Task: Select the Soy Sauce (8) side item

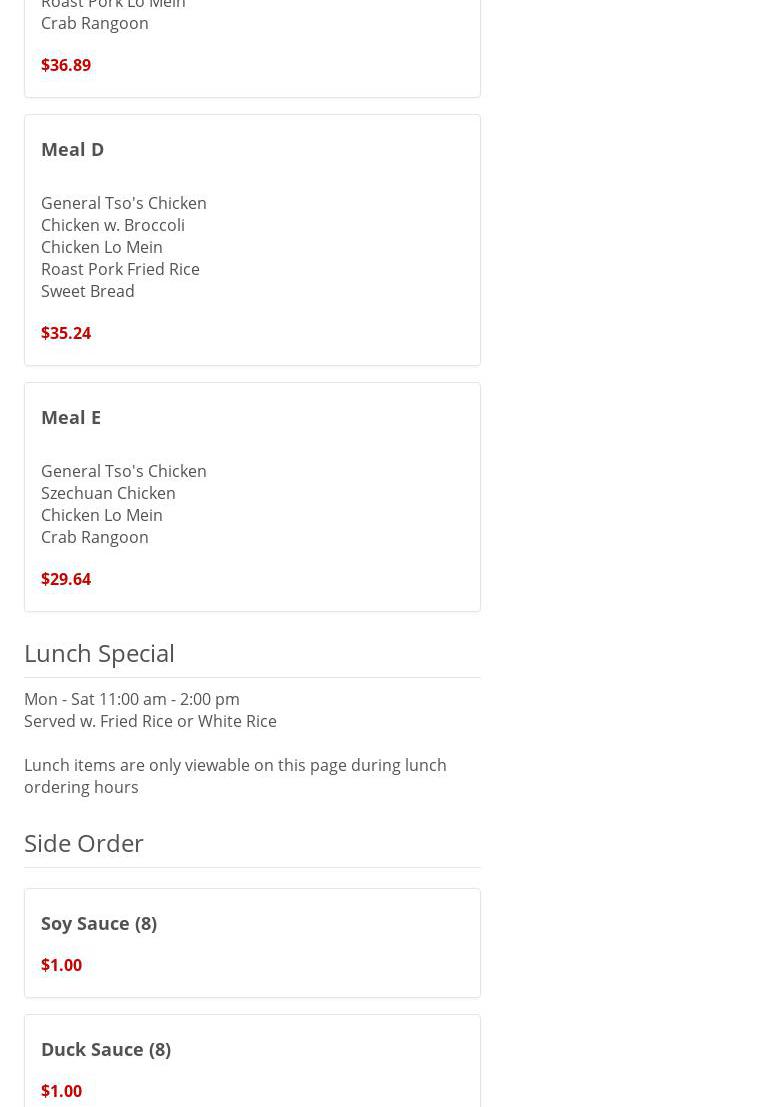Action: click(x=99, y=923)
